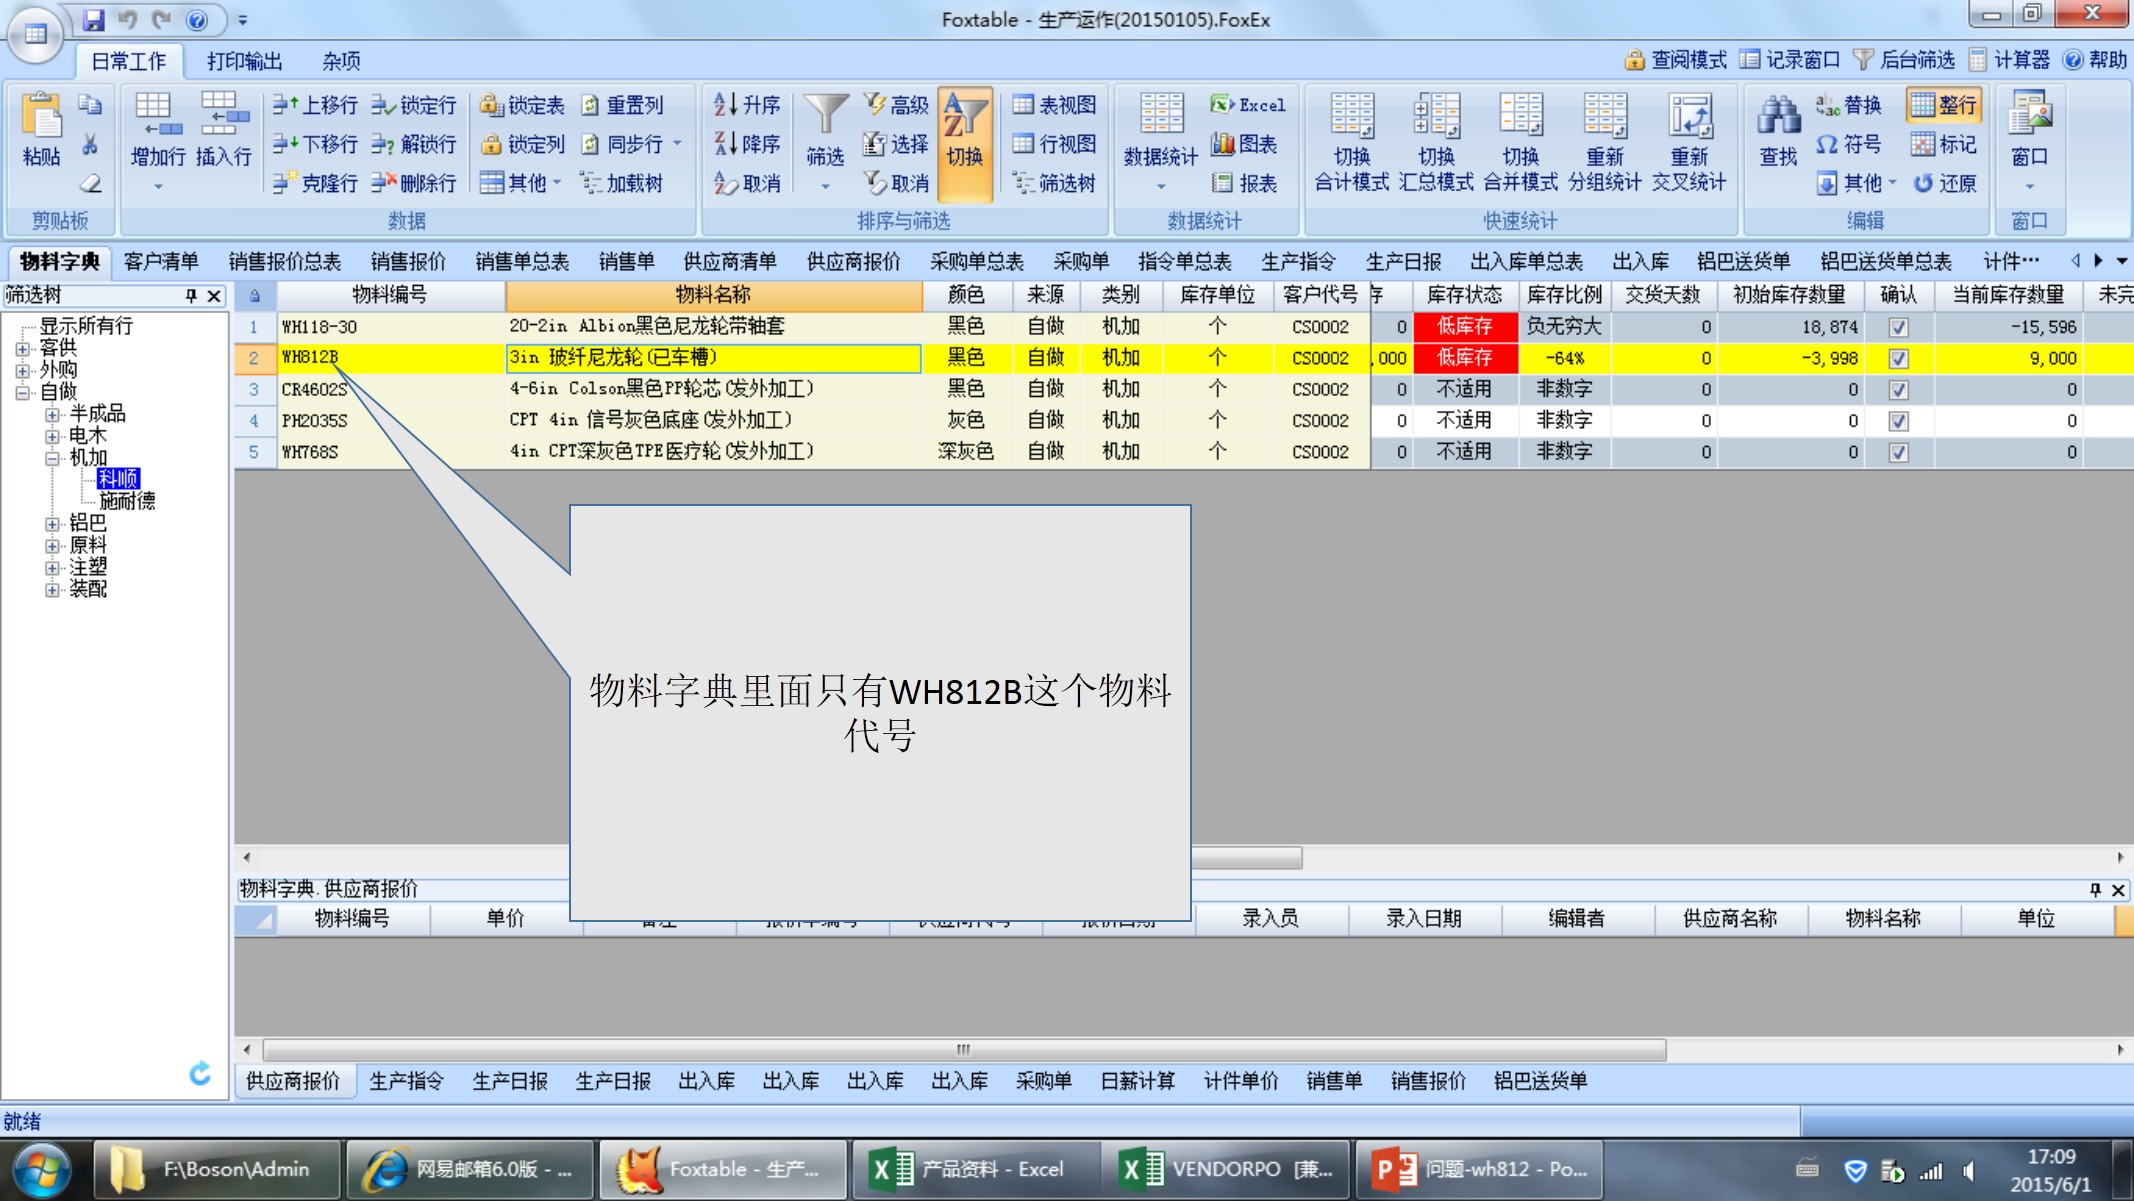
Task: Click the main table horizontal scrollbar
Action: (1246, 858)
